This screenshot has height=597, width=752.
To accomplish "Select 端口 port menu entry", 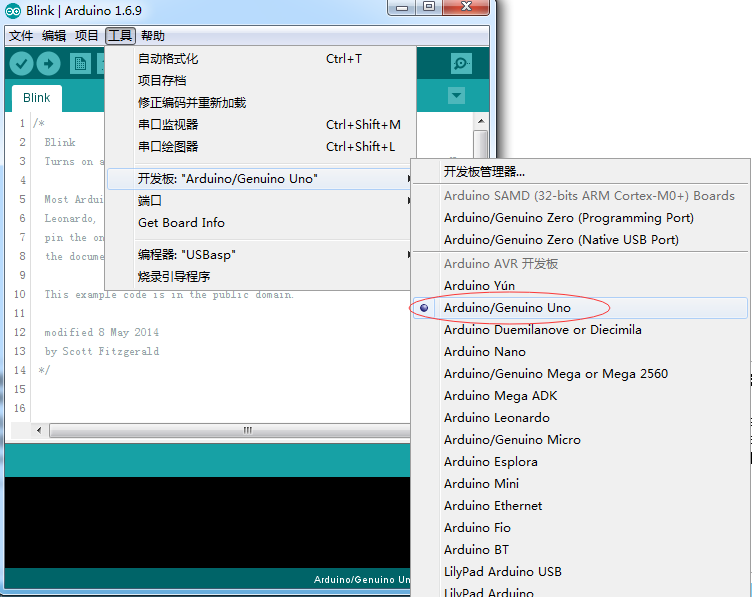I will 259,200.
